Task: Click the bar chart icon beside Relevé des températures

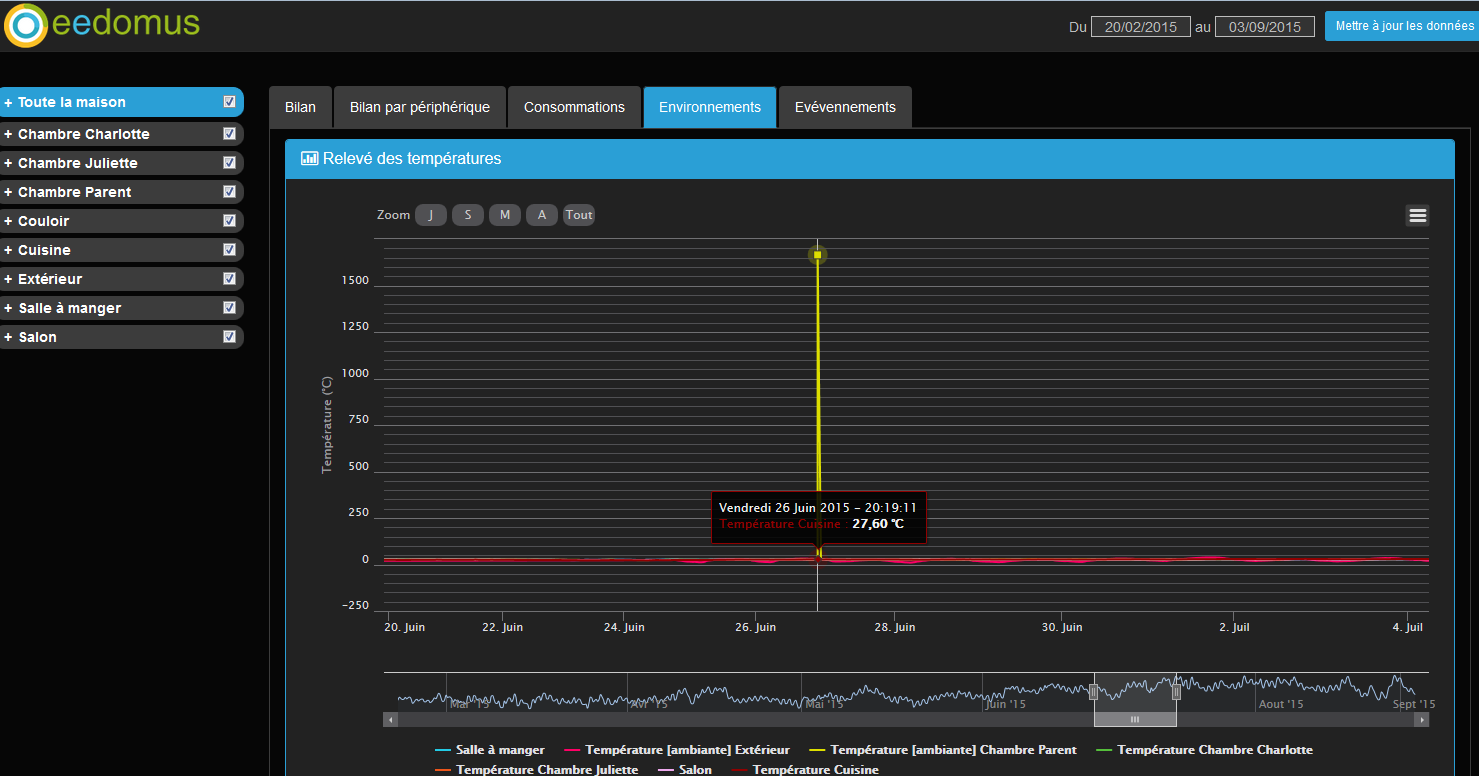Action: (x=309, y=158)
